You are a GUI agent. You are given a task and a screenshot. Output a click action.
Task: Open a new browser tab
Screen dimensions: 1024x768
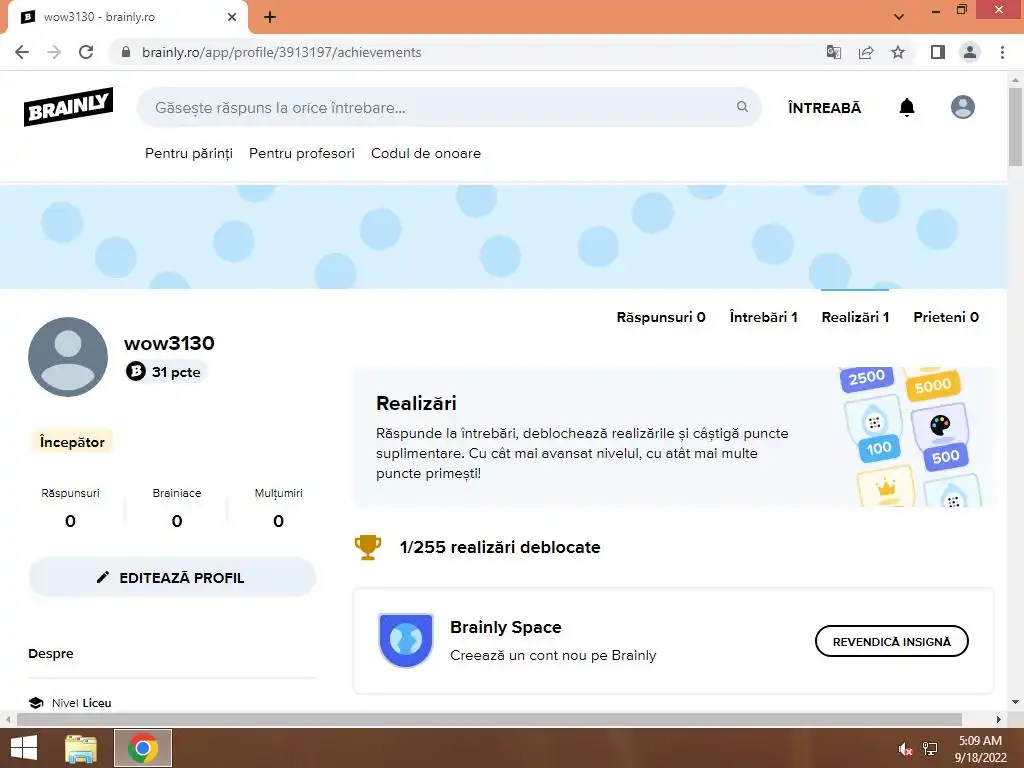(x=270, y=17)
